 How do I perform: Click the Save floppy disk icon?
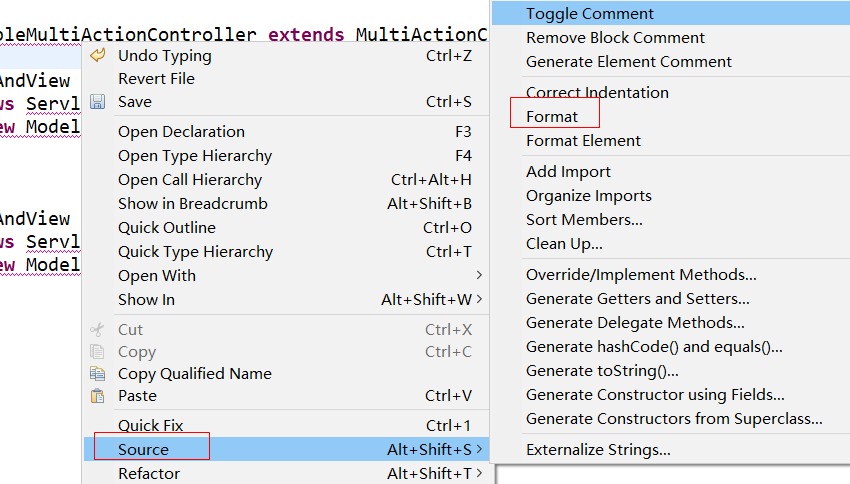(x=98, y=102)
